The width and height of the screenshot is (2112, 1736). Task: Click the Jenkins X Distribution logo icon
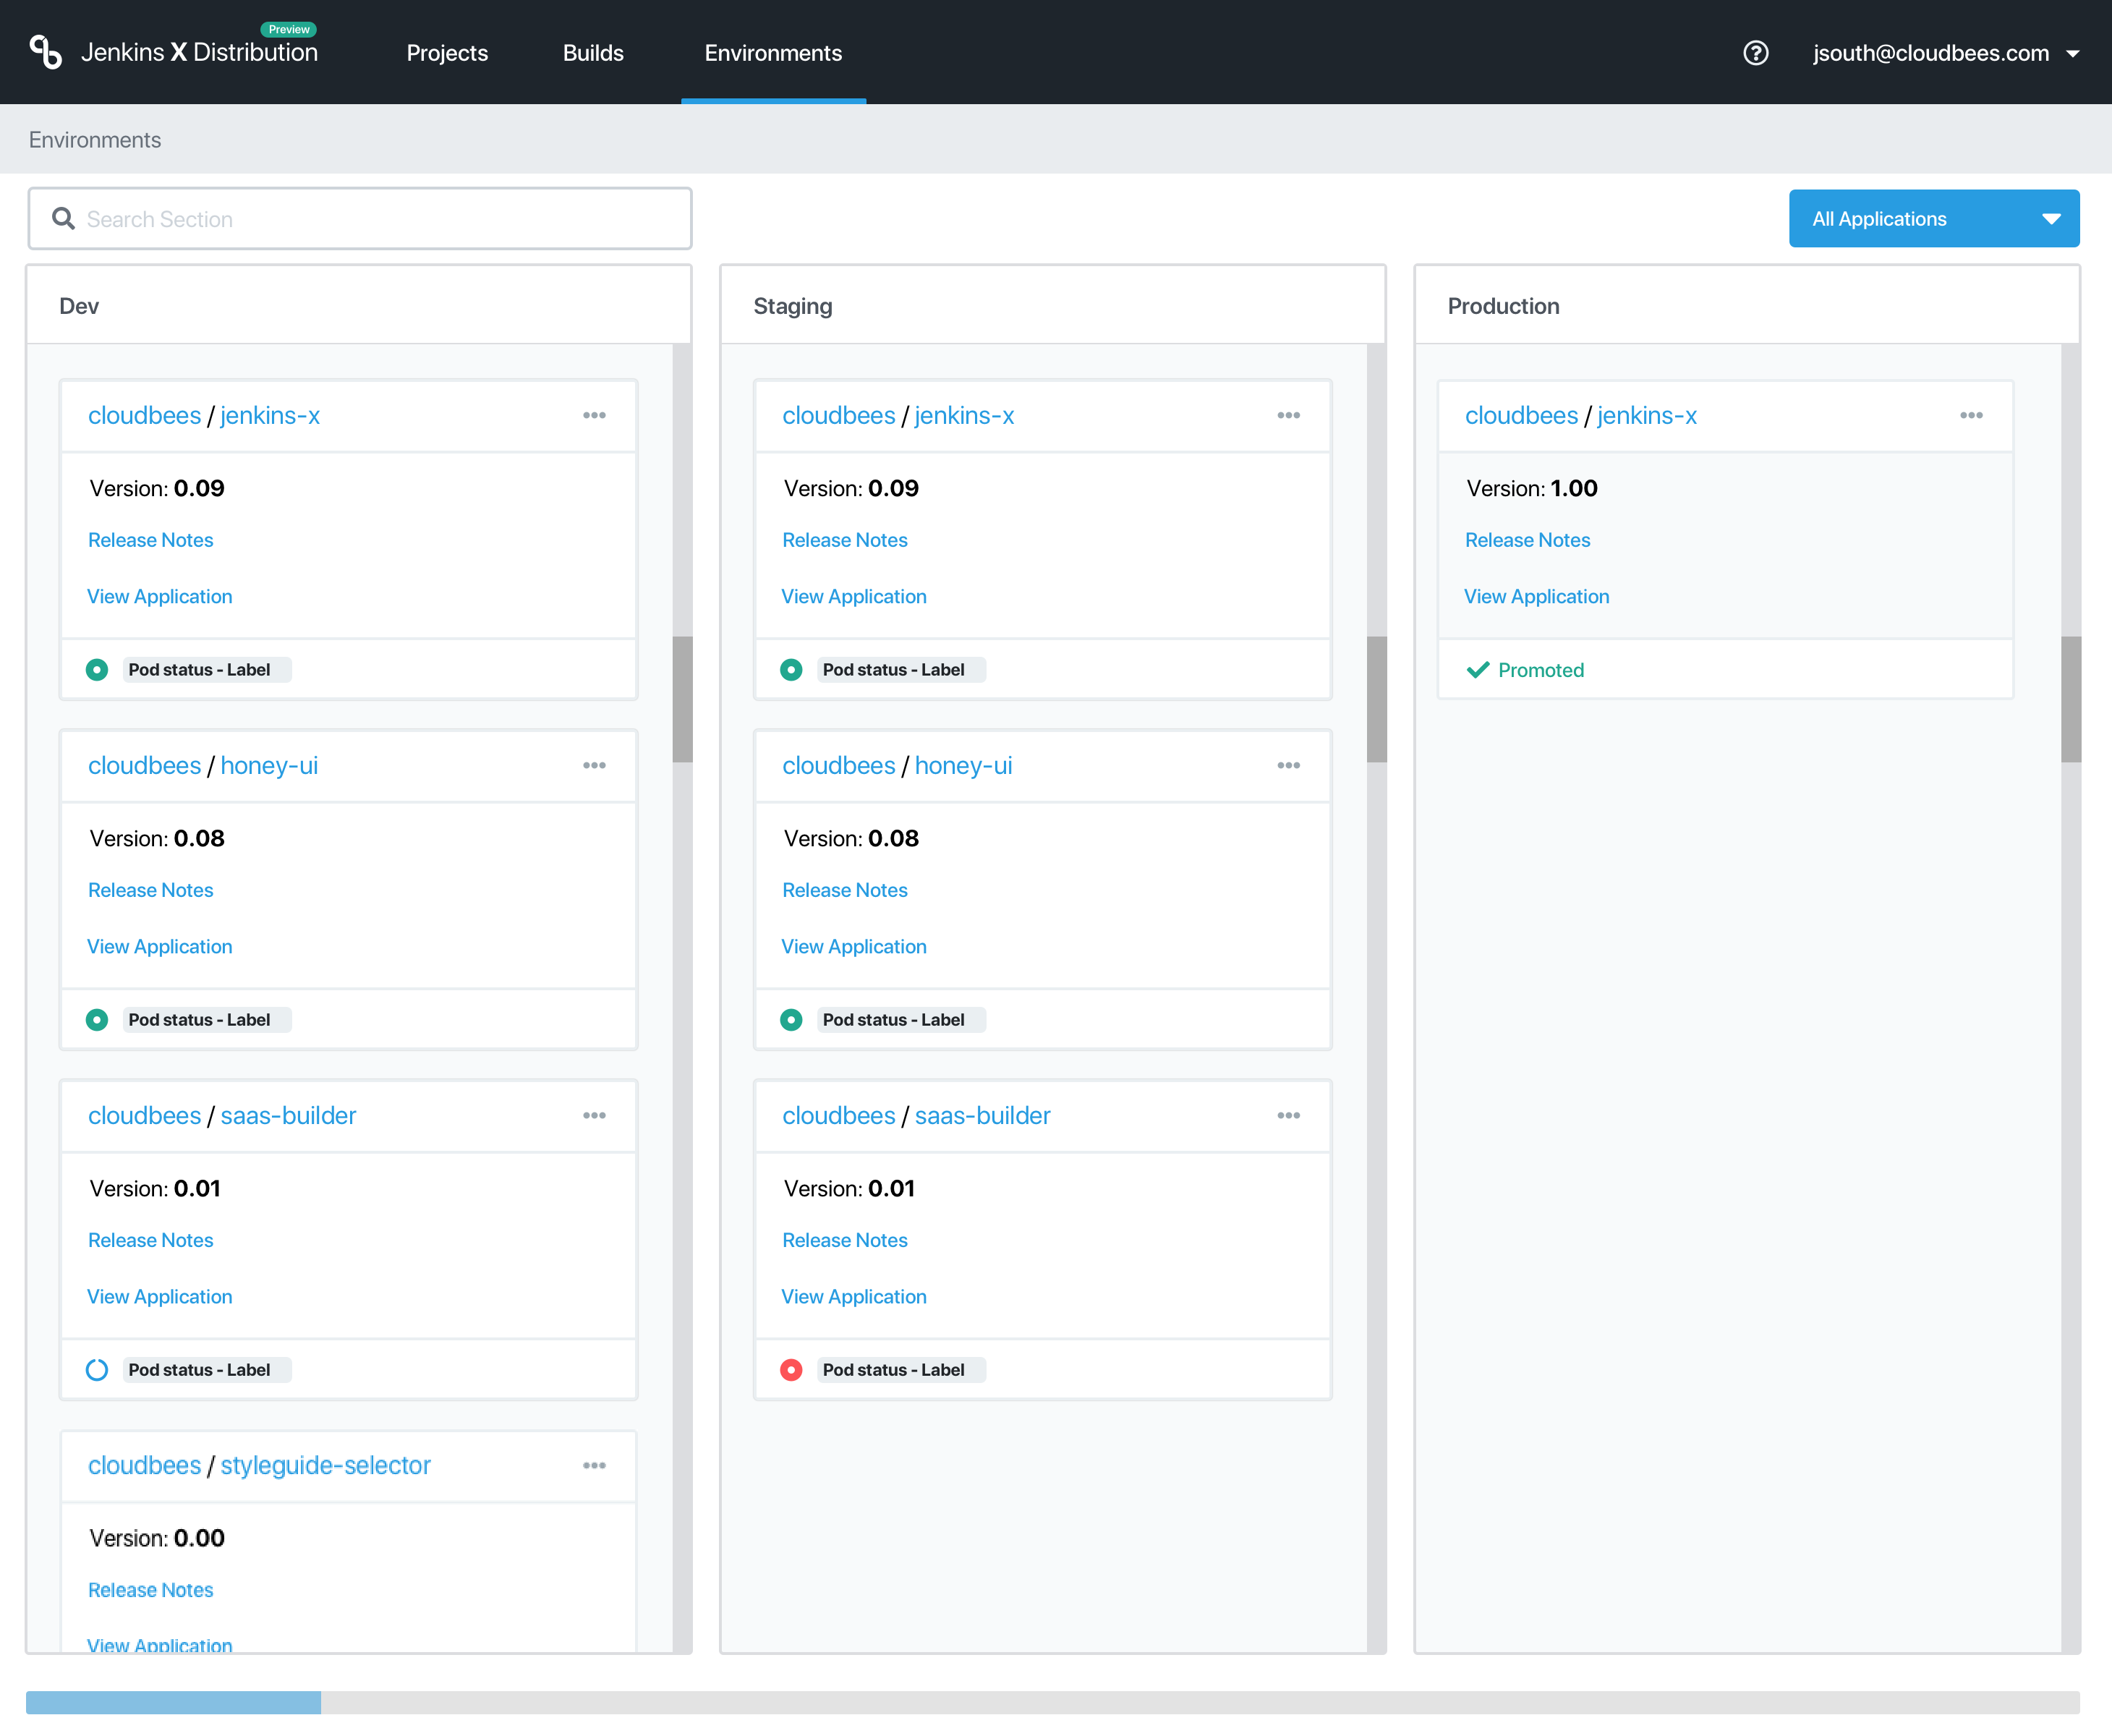(x=45, y=52)
